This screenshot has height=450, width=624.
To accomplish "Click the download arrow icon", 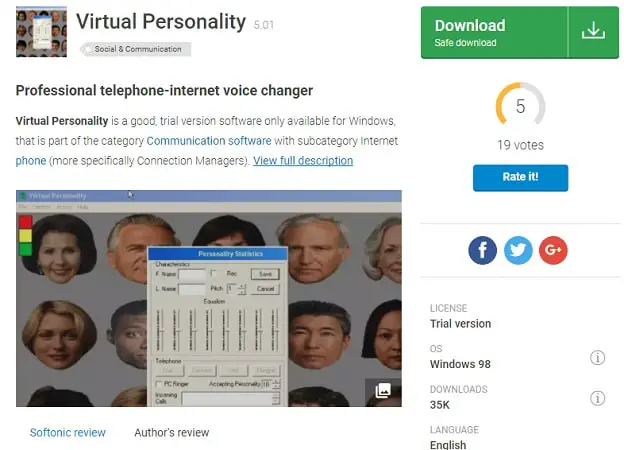I will [593, 31].
